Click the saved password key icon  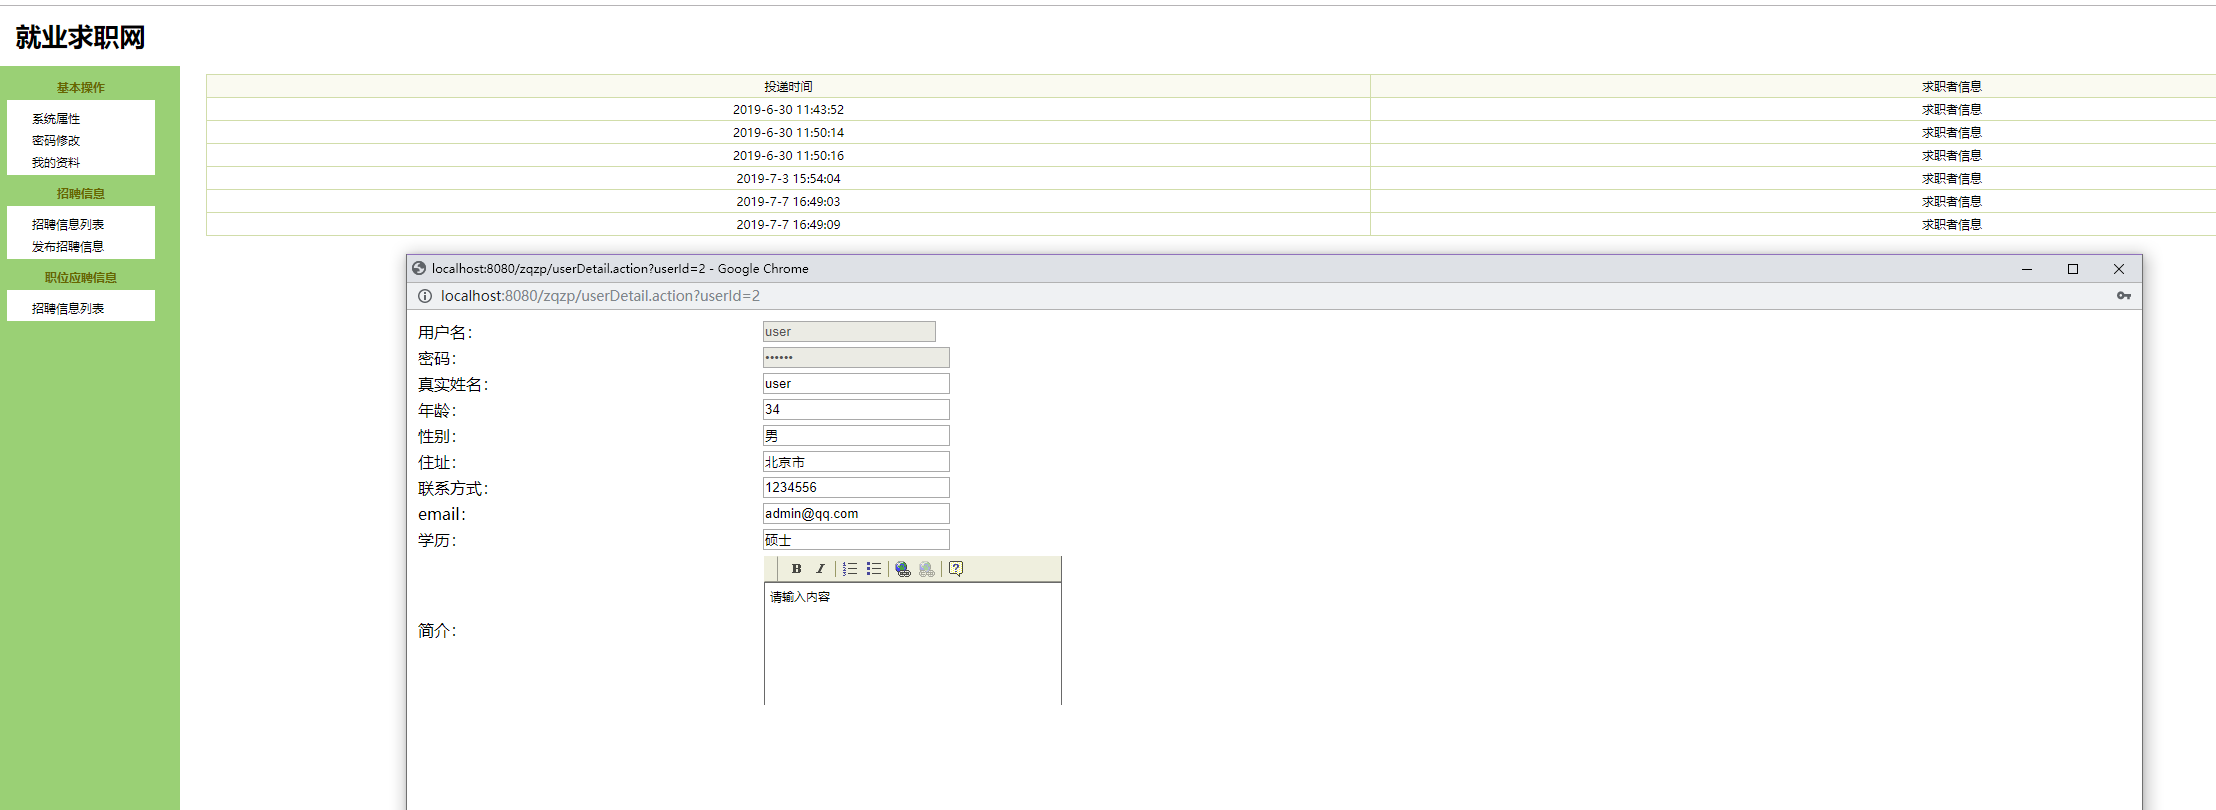tap(2123, 296)
